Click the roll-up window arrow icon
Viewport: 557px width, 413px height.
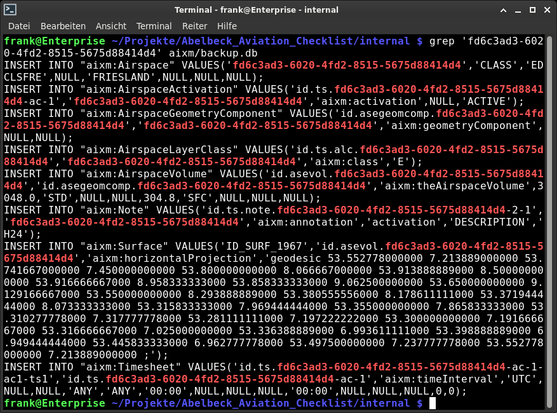[503, 10]
